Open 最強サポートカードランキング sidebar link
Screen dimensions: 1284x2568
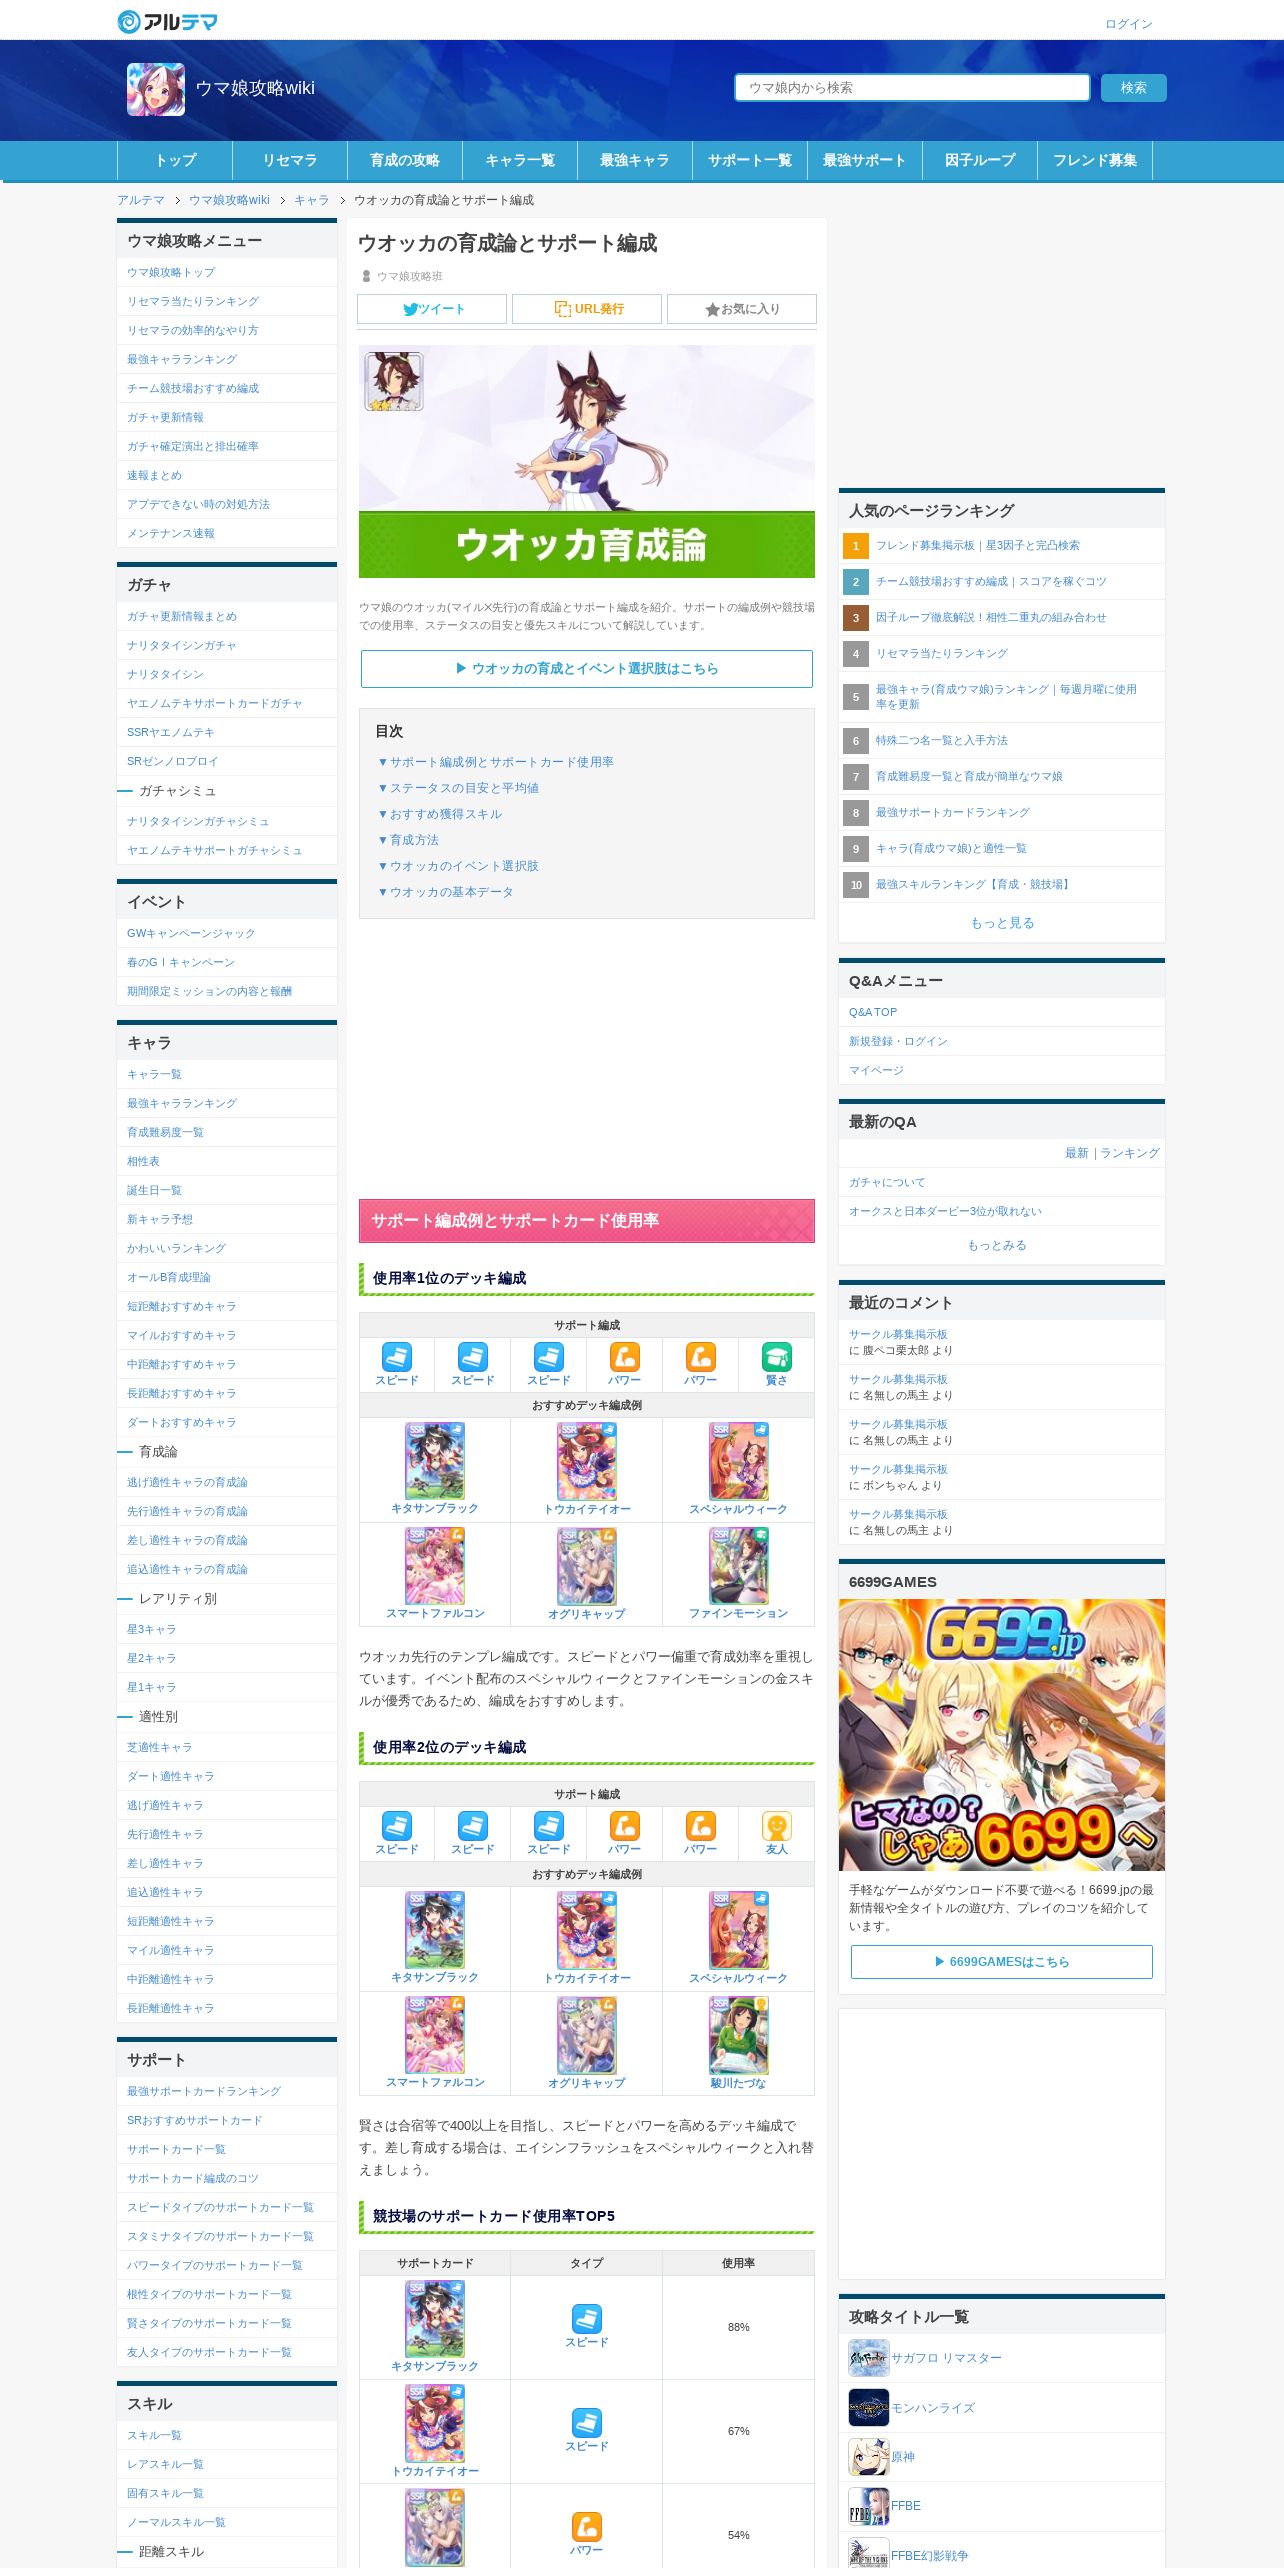[204, 2091]
